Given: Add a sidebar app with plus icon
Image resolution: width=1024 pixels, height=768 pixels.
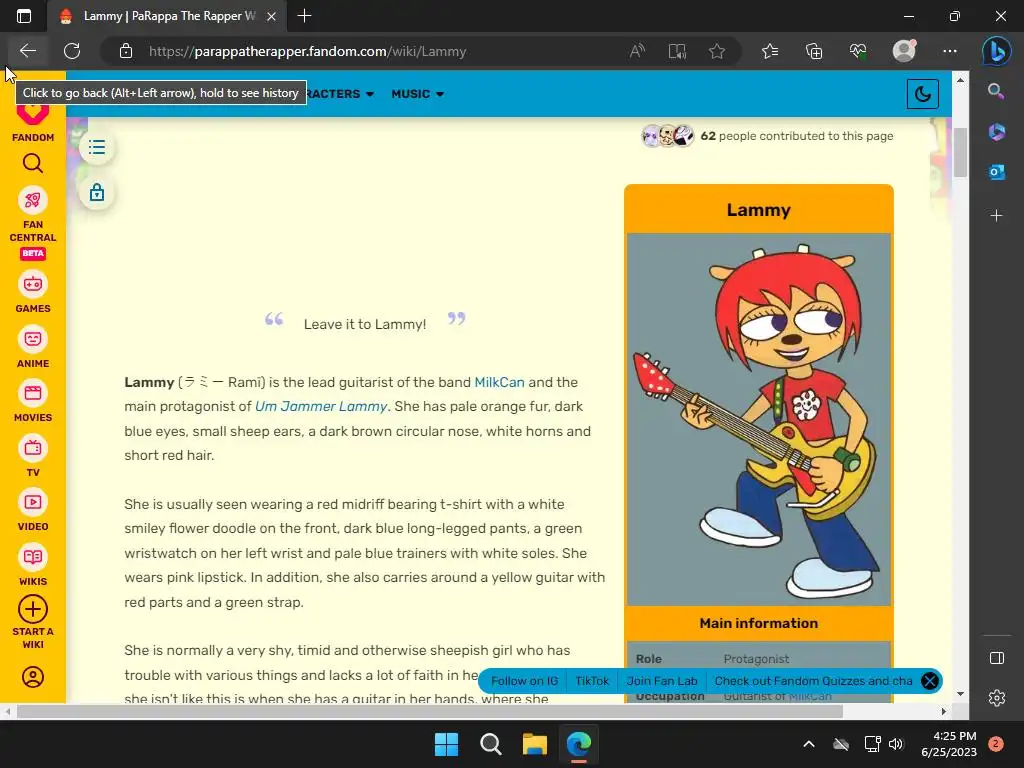Looking at the screenshot, I should (x=996, y=216).
